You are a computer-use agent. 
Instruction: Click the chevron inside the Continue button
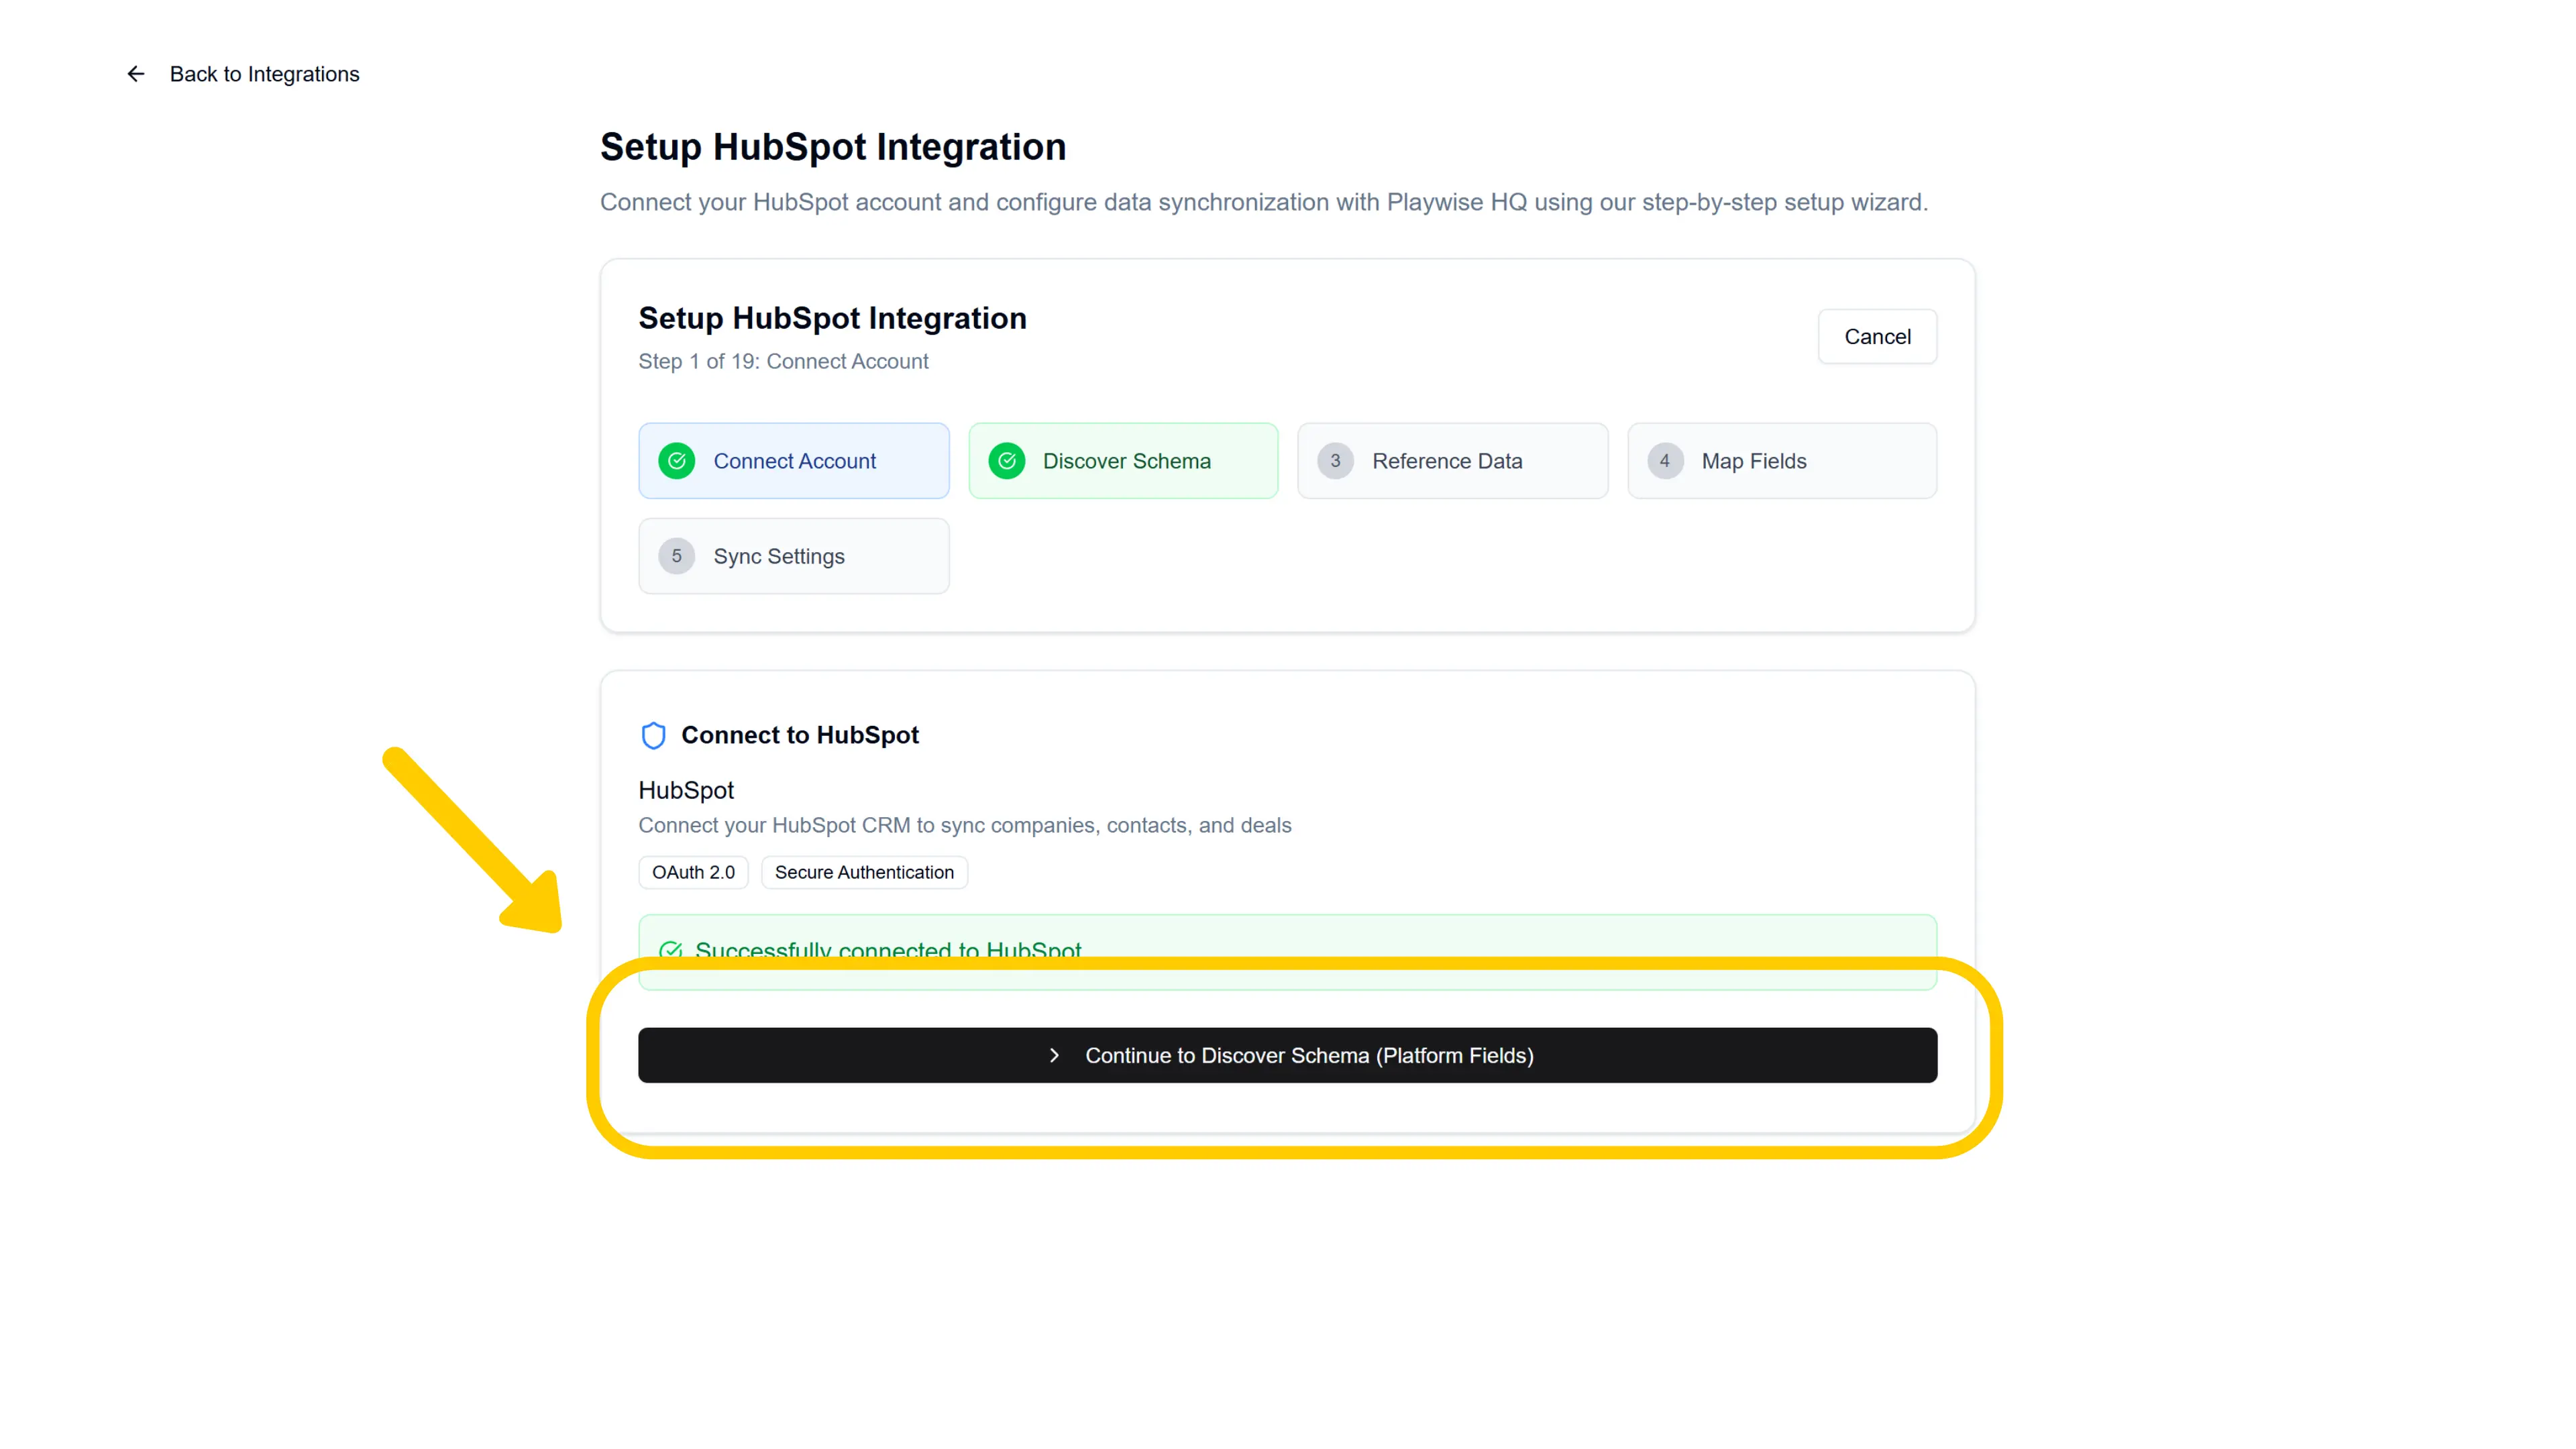1054,1055
